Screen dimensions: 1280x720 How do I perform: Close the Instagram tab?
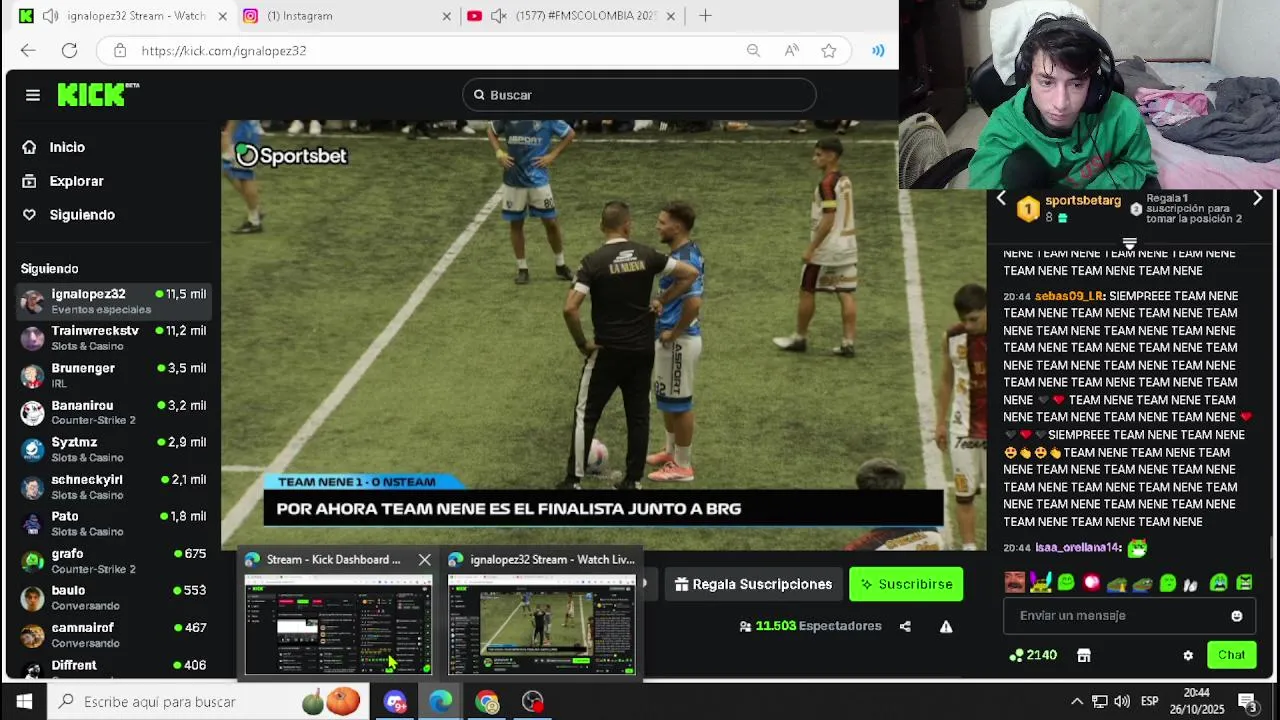click(446, 16)
